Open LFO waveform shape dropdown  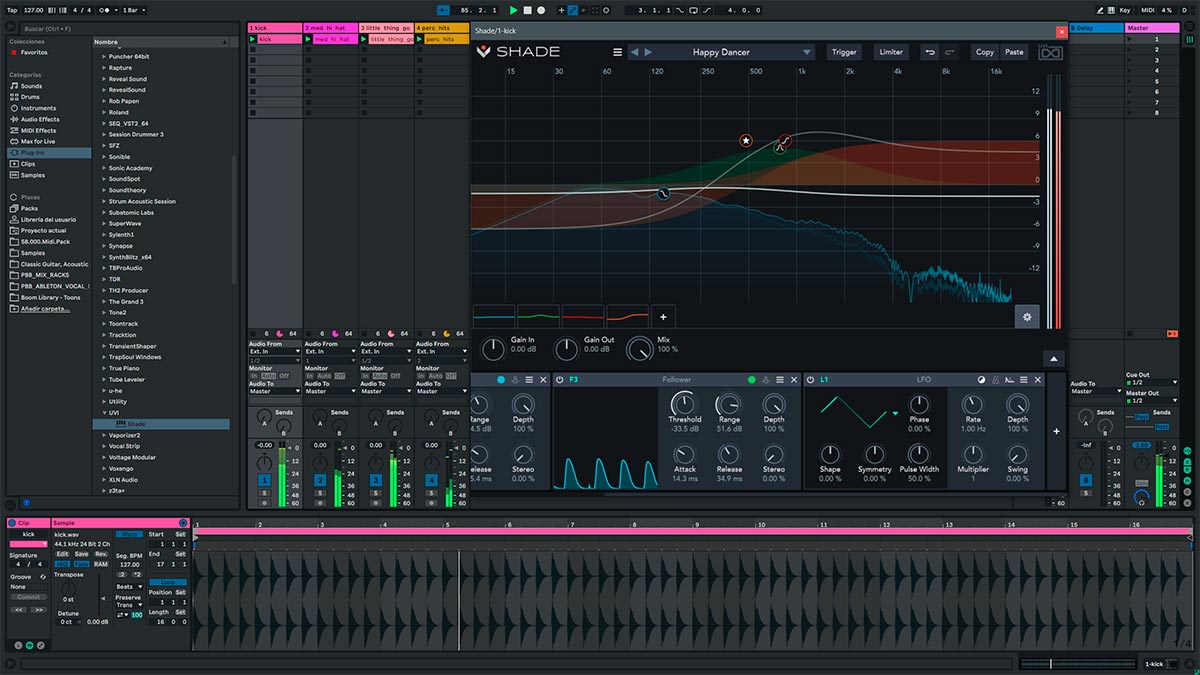point(896,413)
